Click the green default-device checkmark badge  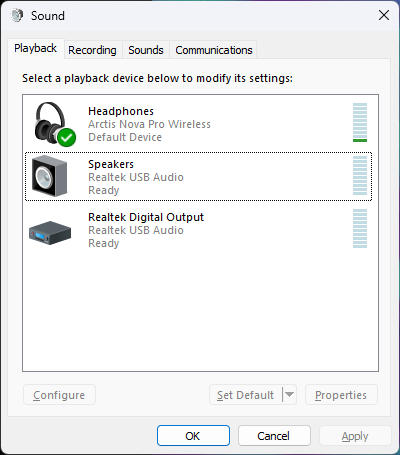point(67,137)
